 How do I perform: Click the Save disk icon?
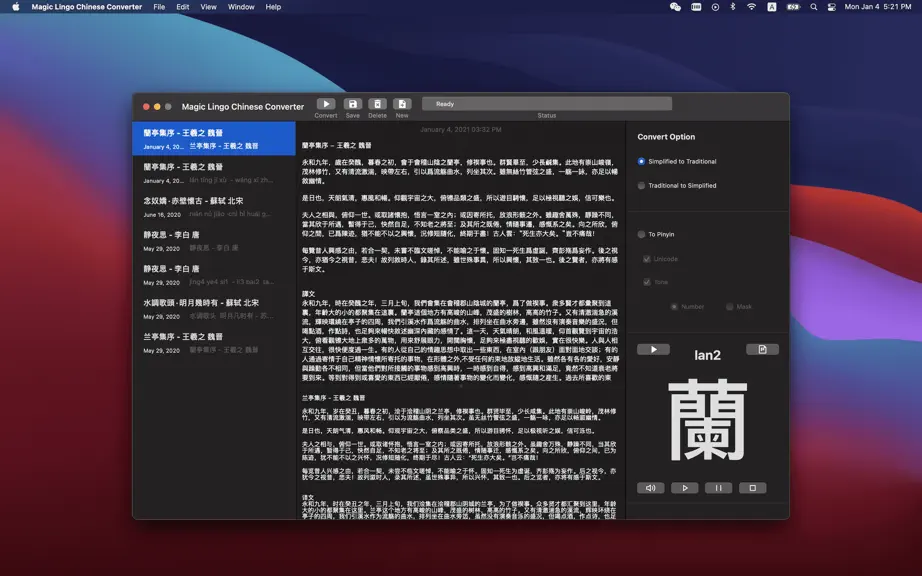pos(353,104)
